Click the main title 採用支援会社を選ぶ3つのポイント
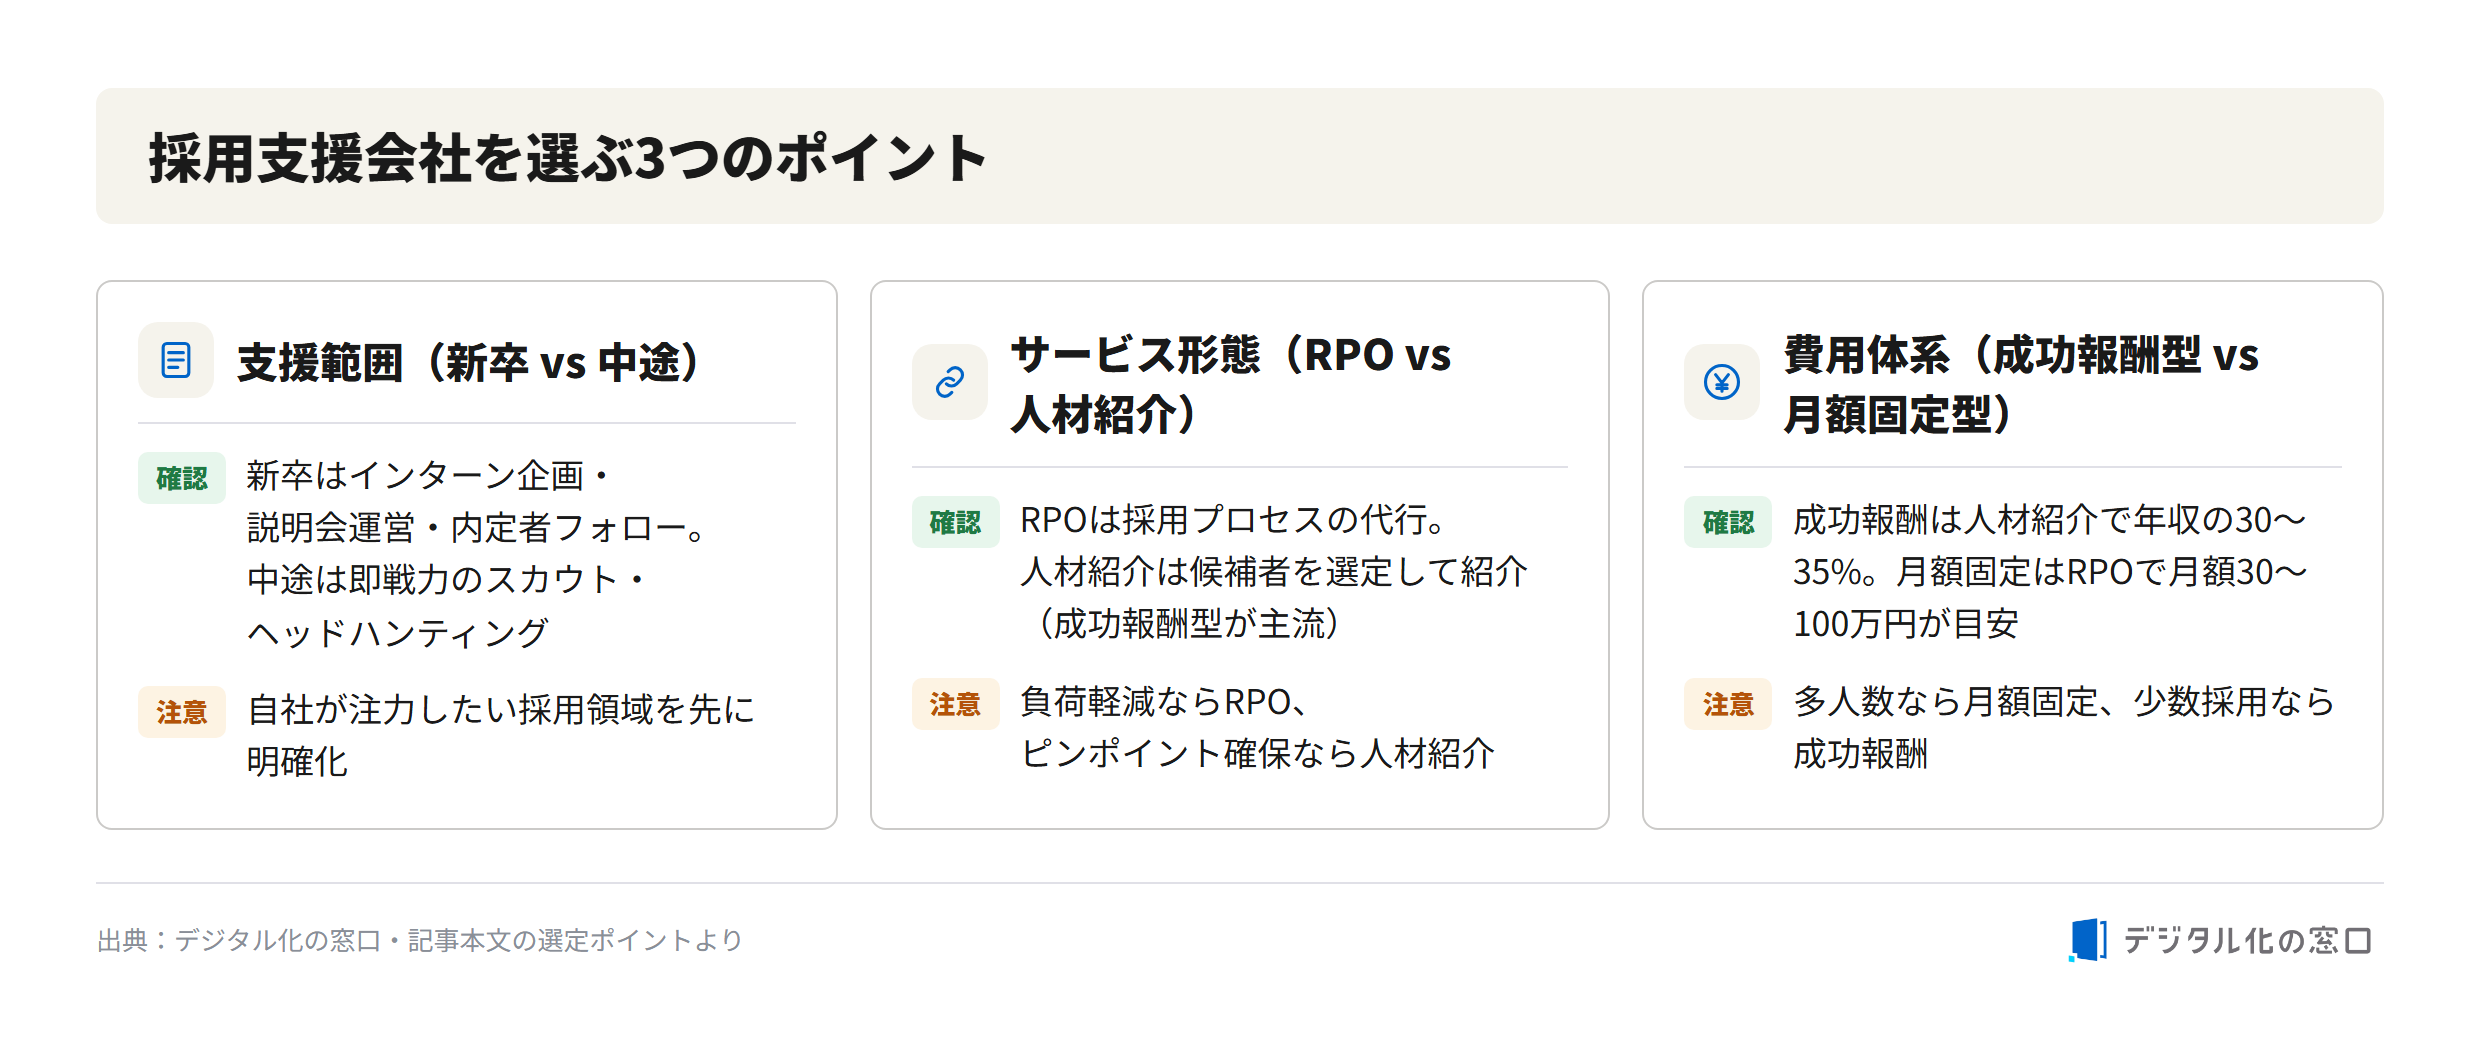The image size is (2480, 1056). click(x=568, y=158)
